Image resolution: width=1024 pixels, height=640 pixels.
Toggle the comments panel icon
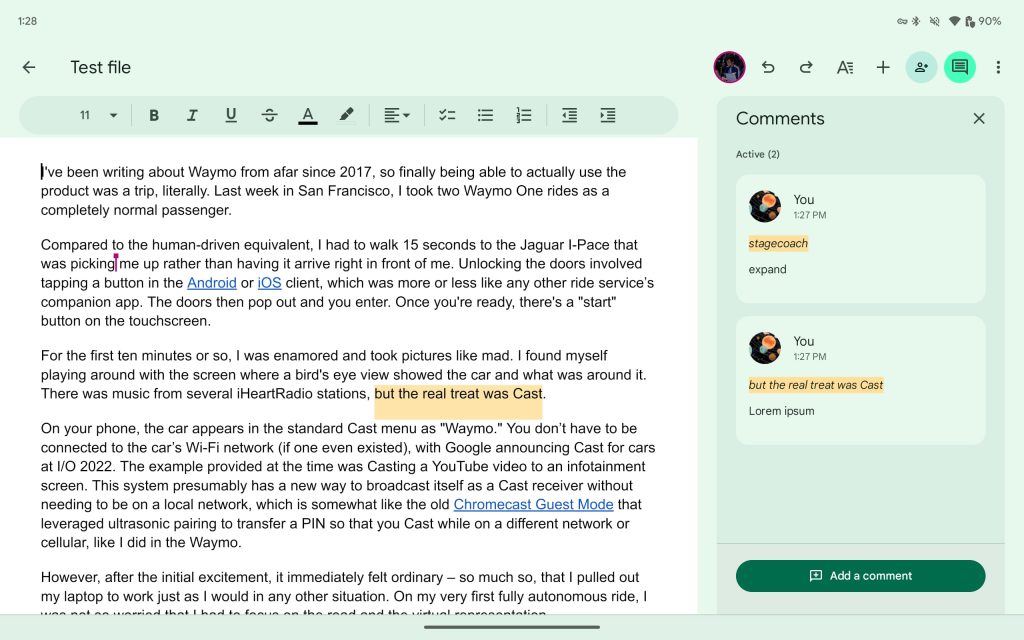click(960, 67)
